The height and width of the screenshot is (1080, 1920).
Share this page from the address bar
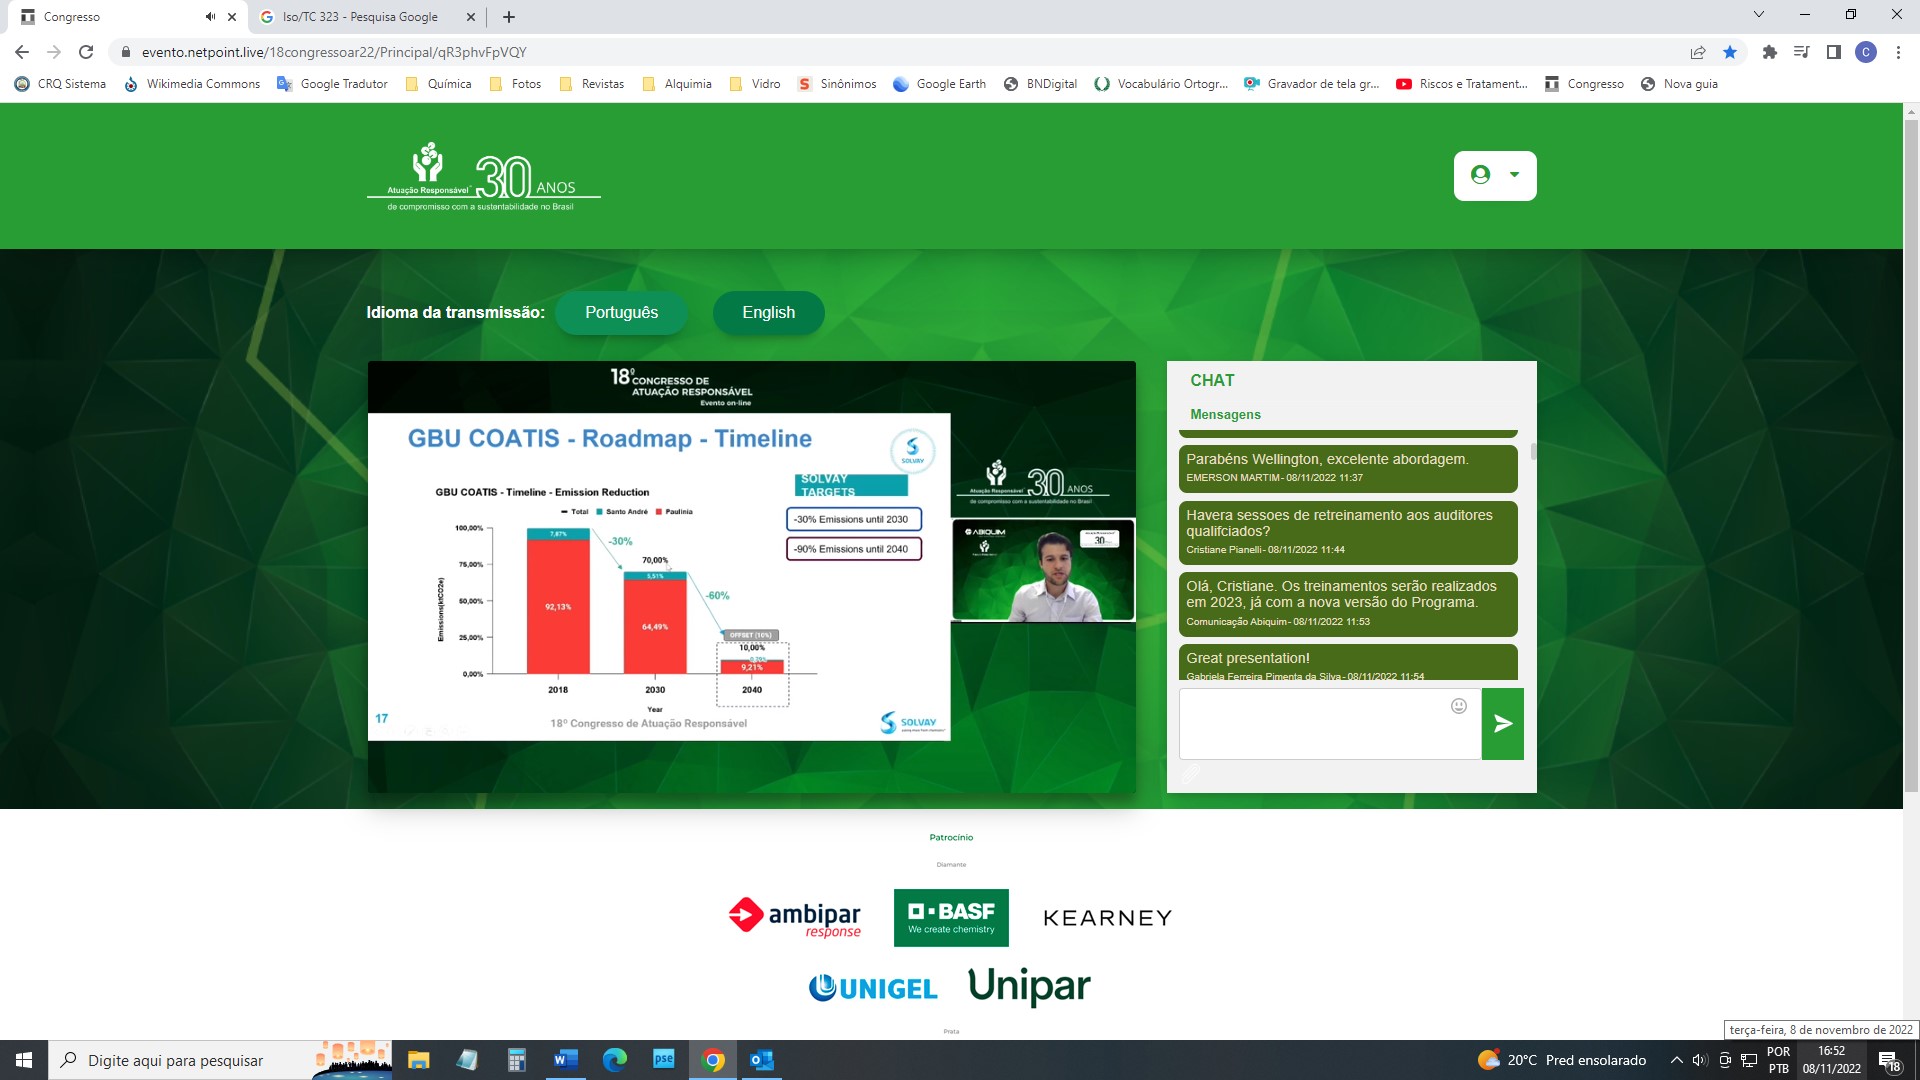click(1698, 52)
